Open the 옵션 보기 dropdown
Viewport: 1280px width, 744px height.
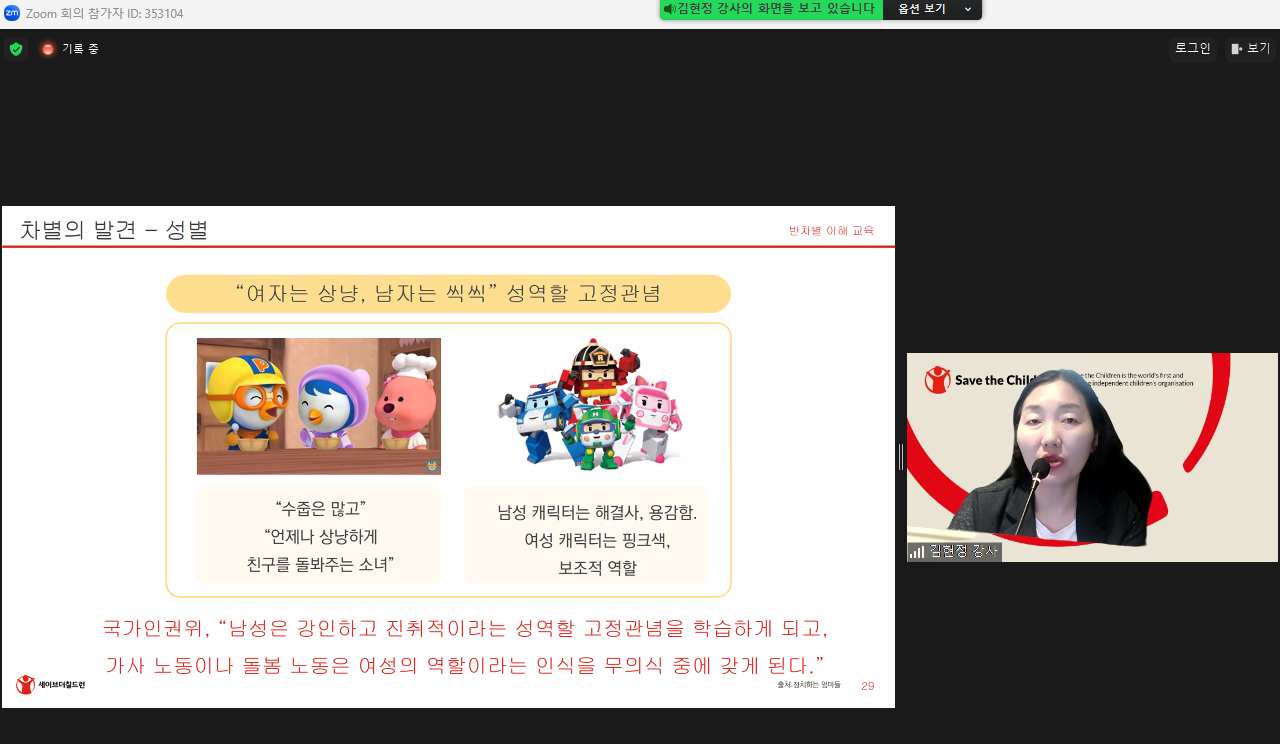tap(932, 9)
